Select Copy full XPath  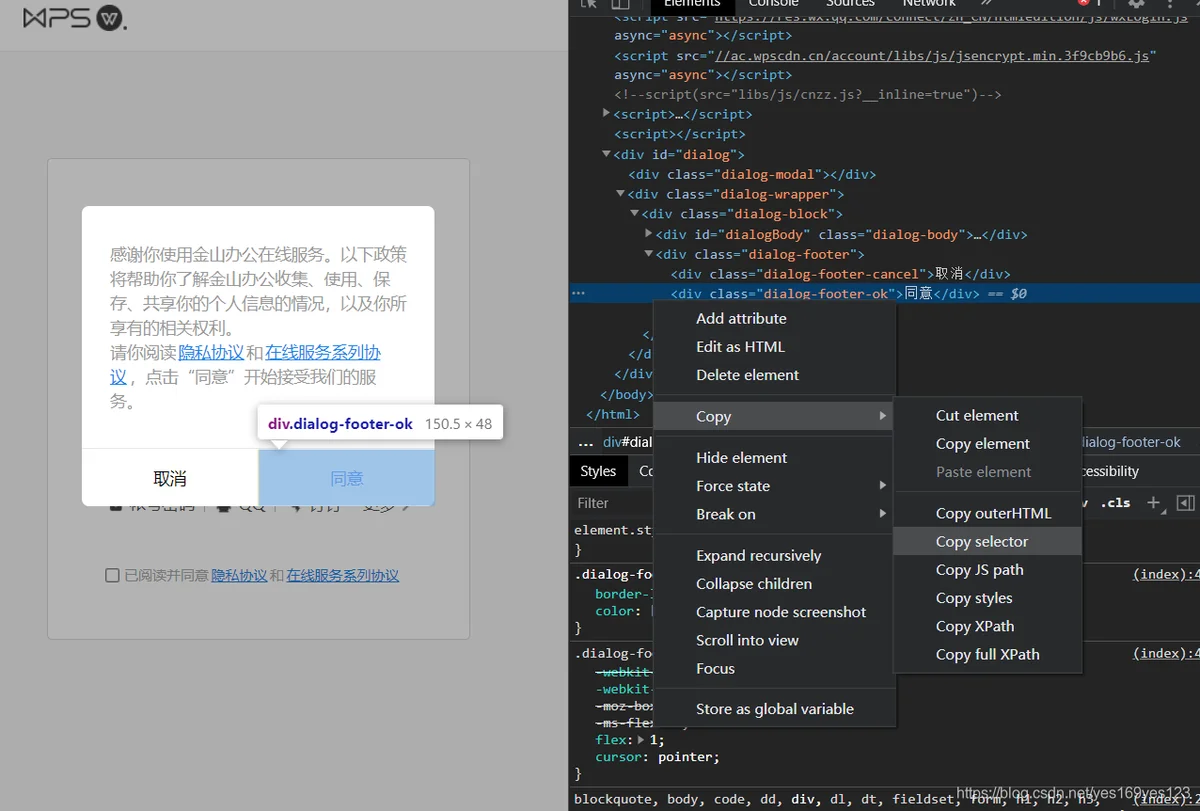click(x=988, y=654)
